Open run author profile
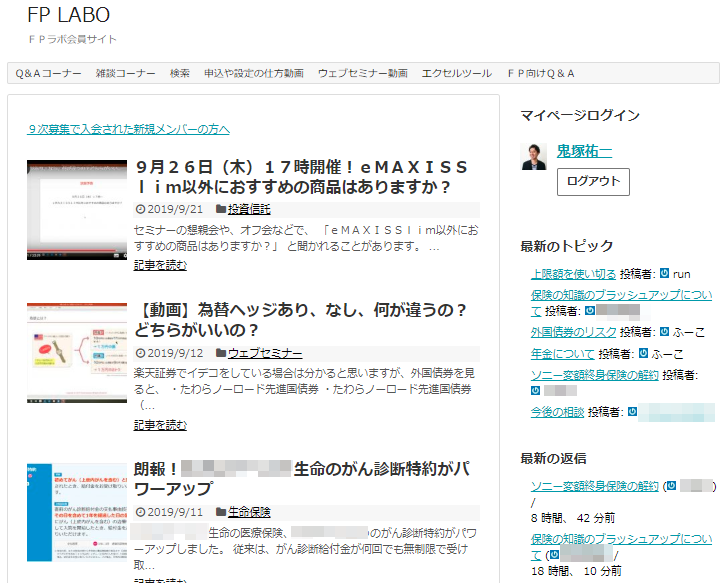The width and height of the screenshot is (724, 583). (x=682, y=274)
